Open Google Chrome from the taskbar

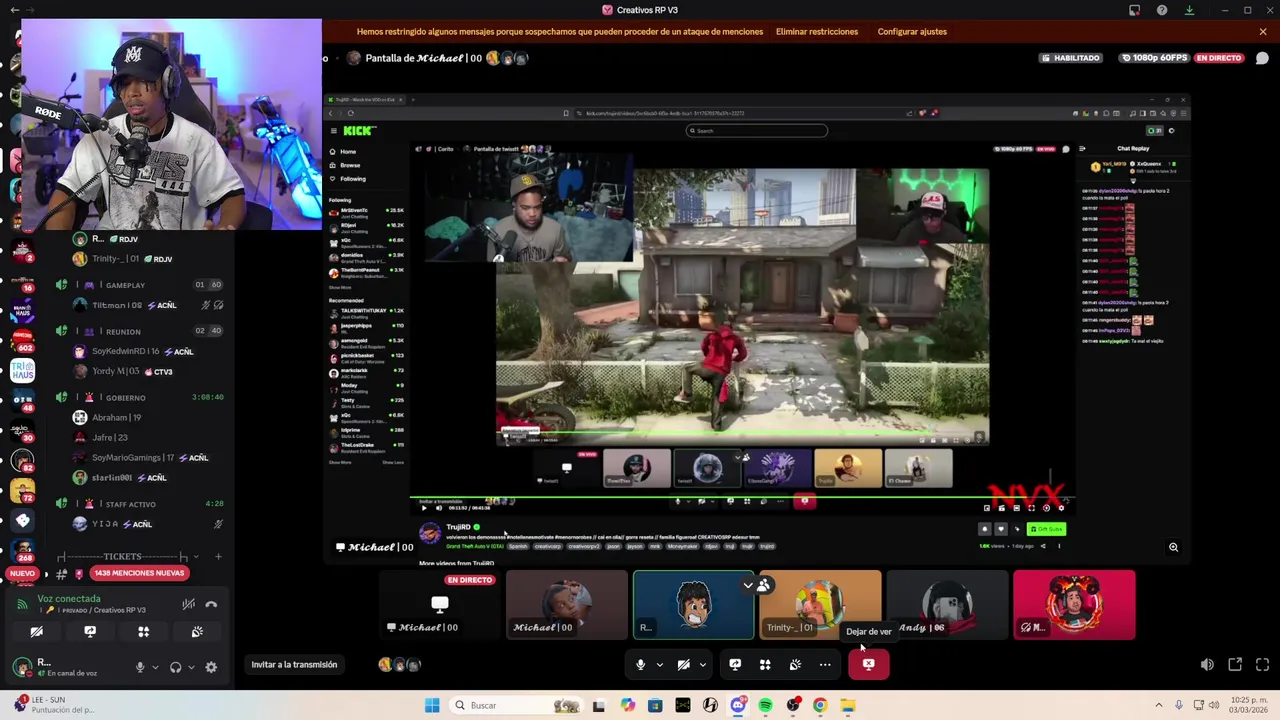[820, 705]
